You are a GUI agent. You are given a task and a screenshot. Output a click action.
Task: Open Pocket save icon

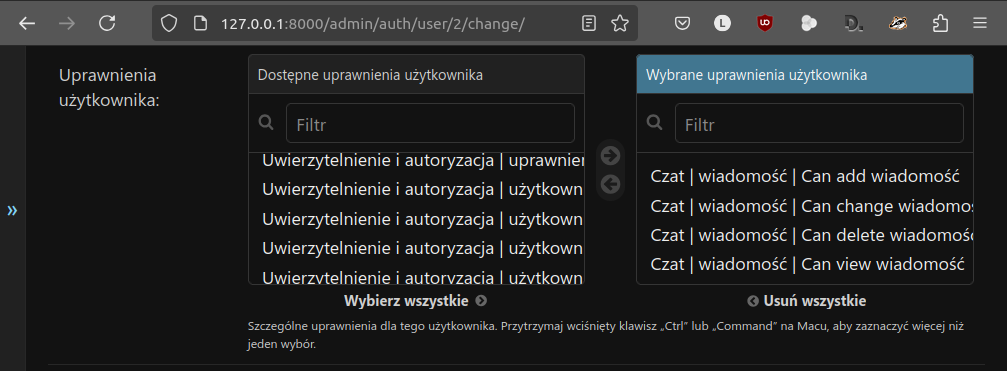(x=682, y=24)
